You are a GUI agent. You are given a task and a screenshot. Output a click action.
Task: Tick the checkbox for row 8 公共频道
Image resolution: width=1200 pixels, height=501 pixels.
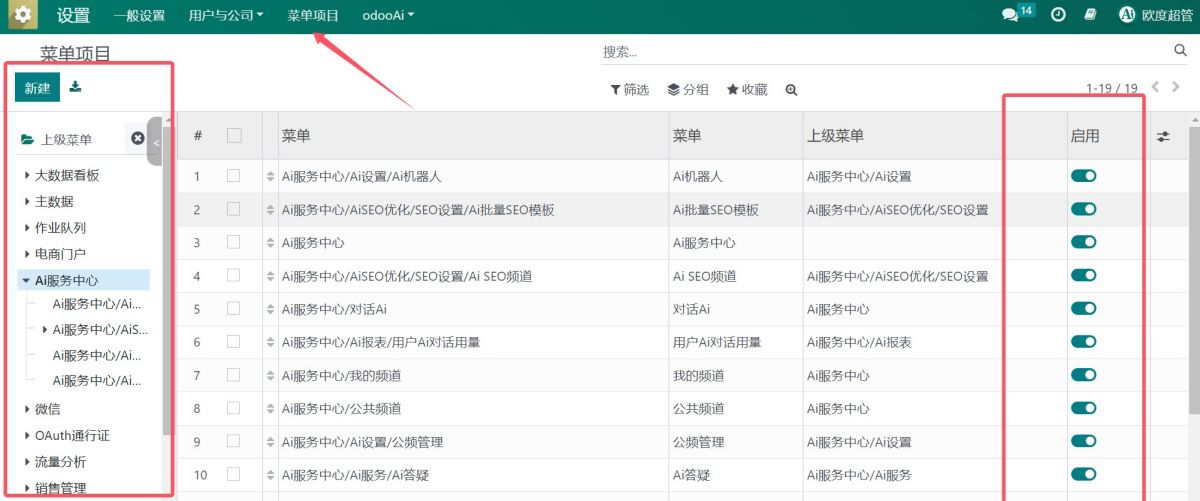(234, 408)
